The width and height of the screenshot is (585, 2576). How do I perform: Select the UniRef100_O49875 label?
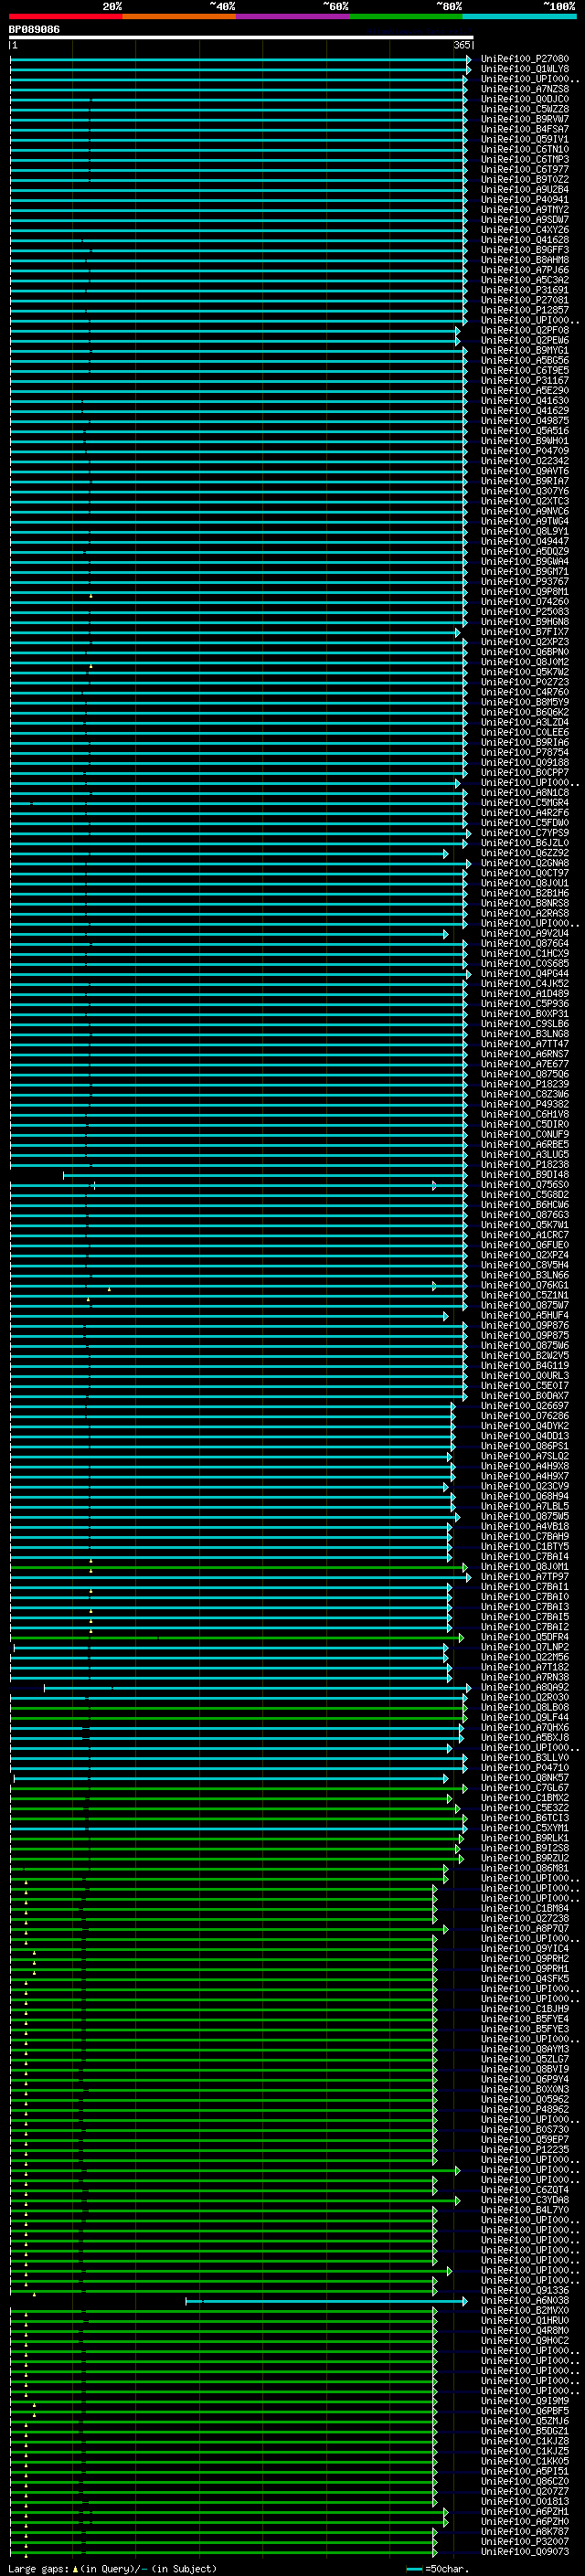coord(525,421)
